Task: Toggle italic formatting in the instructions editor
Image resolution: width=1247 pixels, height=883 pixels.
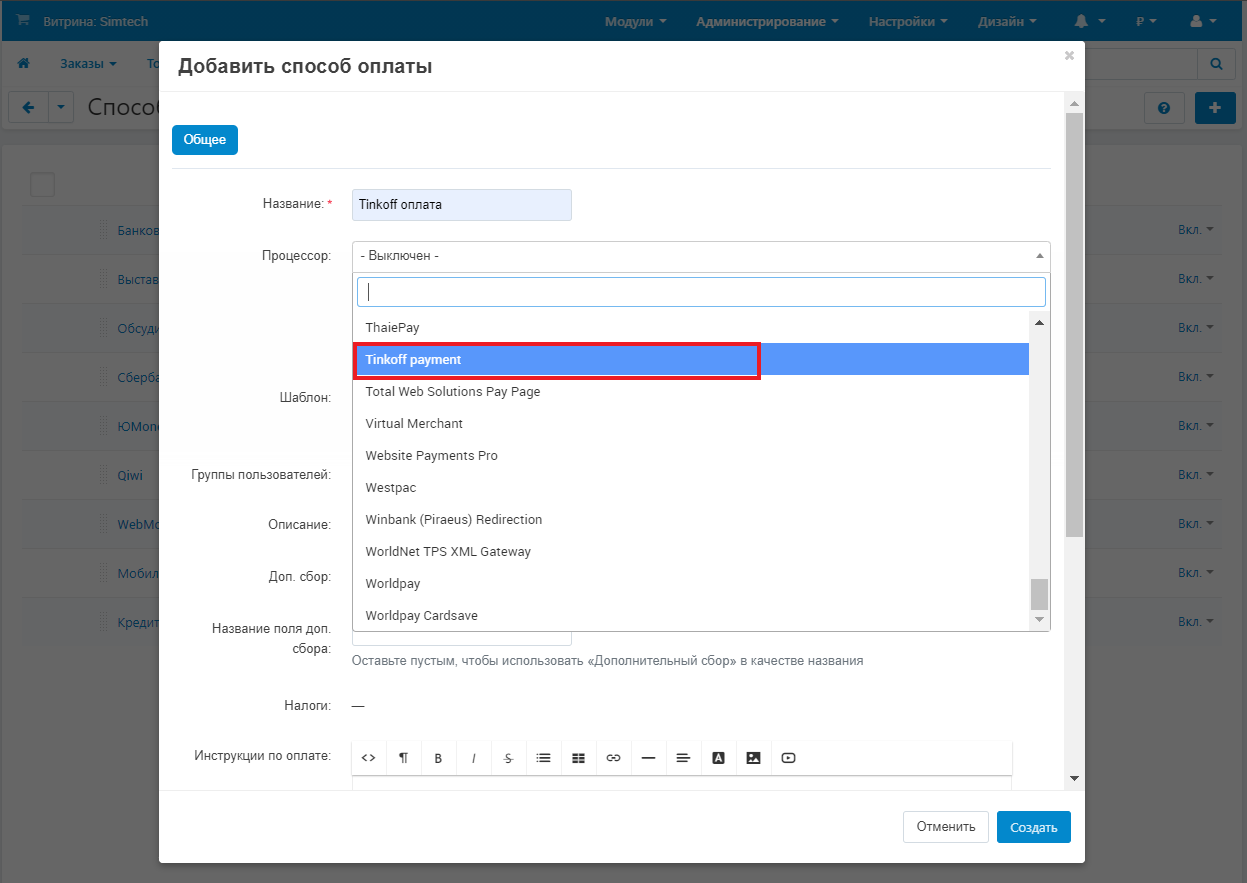Action: click(x=473, y=758)
